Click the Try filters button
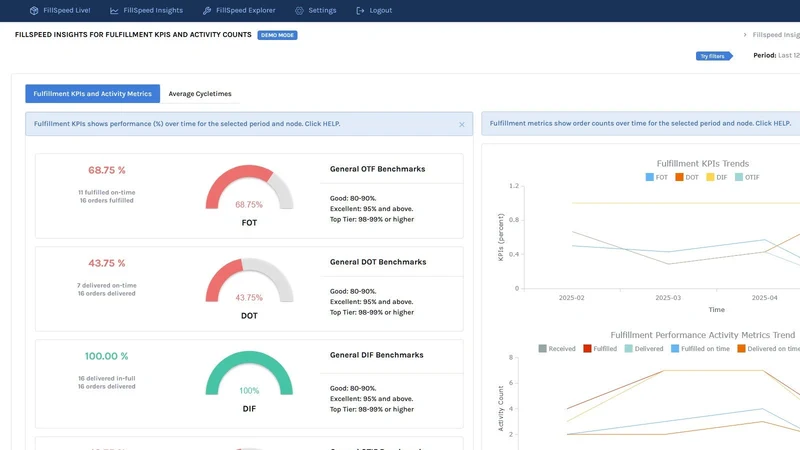This screenshot has width=800, height=450. tap(714, 56)
